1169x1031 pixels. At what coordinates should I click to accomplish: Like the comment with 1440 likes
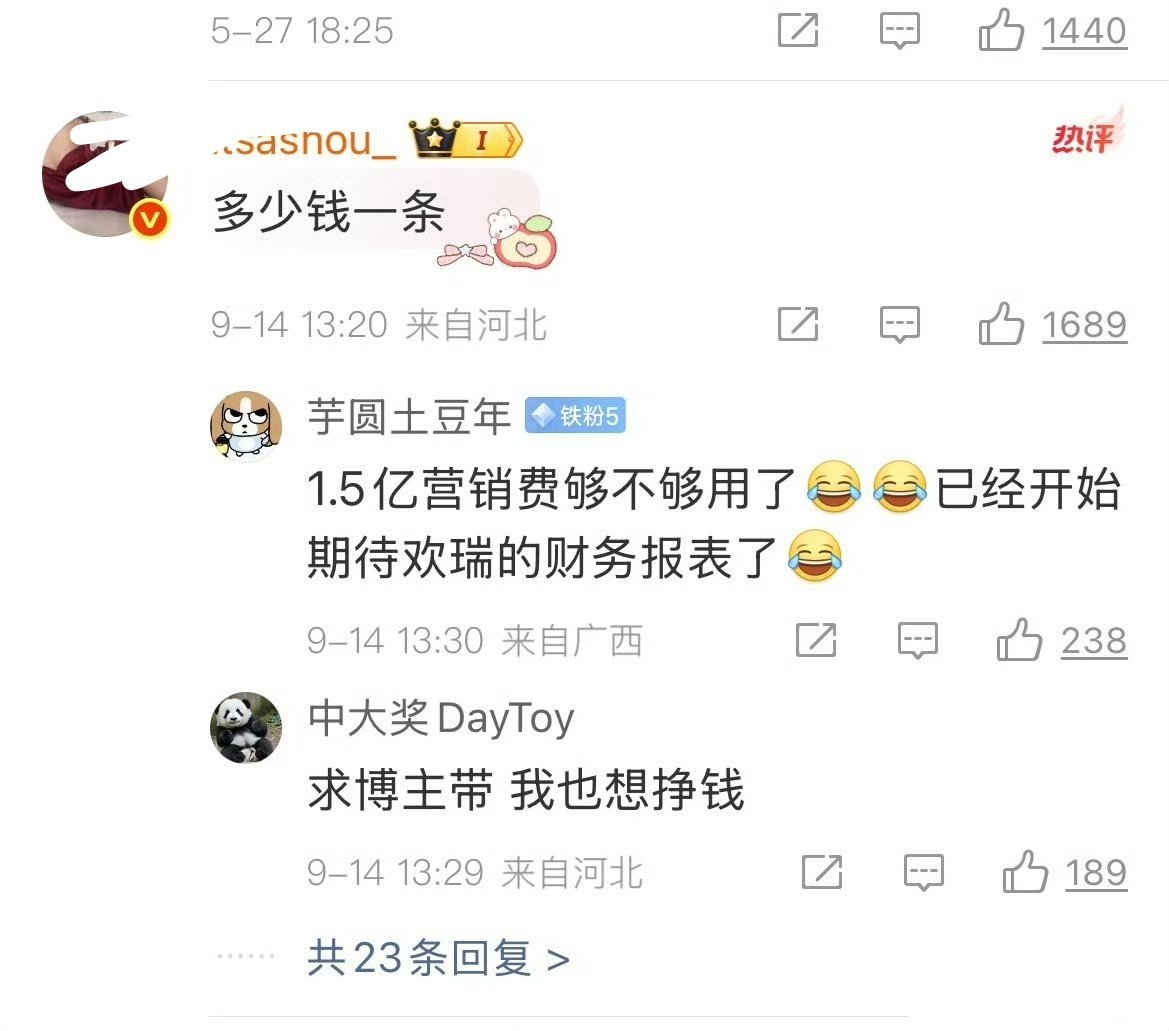point(1052,31)
